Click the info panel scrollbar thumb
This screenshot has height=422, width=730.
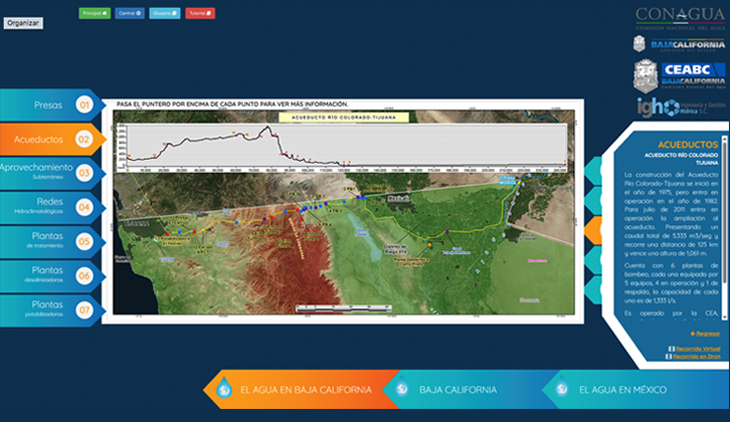pos(724,212)
